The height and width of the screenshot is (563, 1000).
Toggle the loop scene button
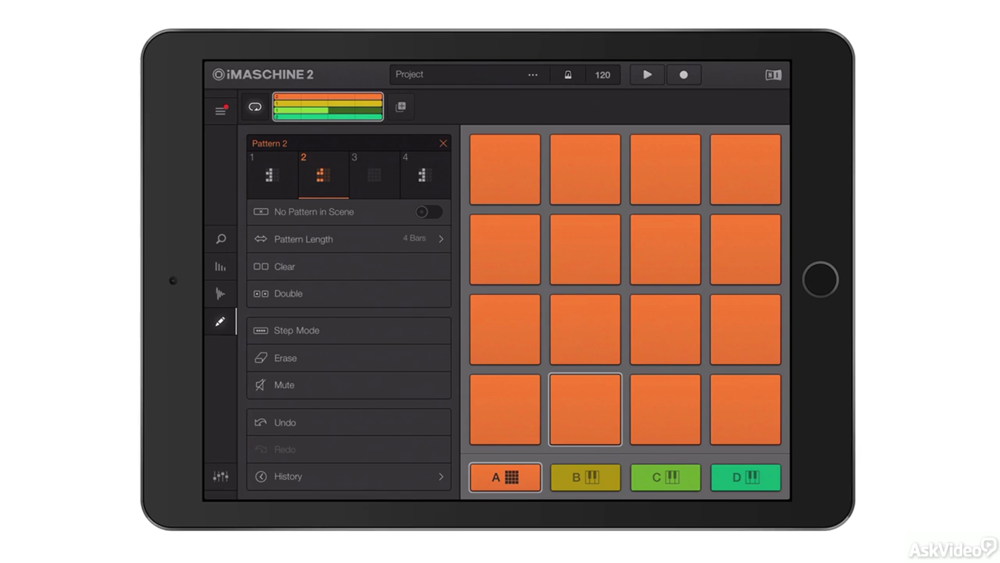click(x=255, y=107)
